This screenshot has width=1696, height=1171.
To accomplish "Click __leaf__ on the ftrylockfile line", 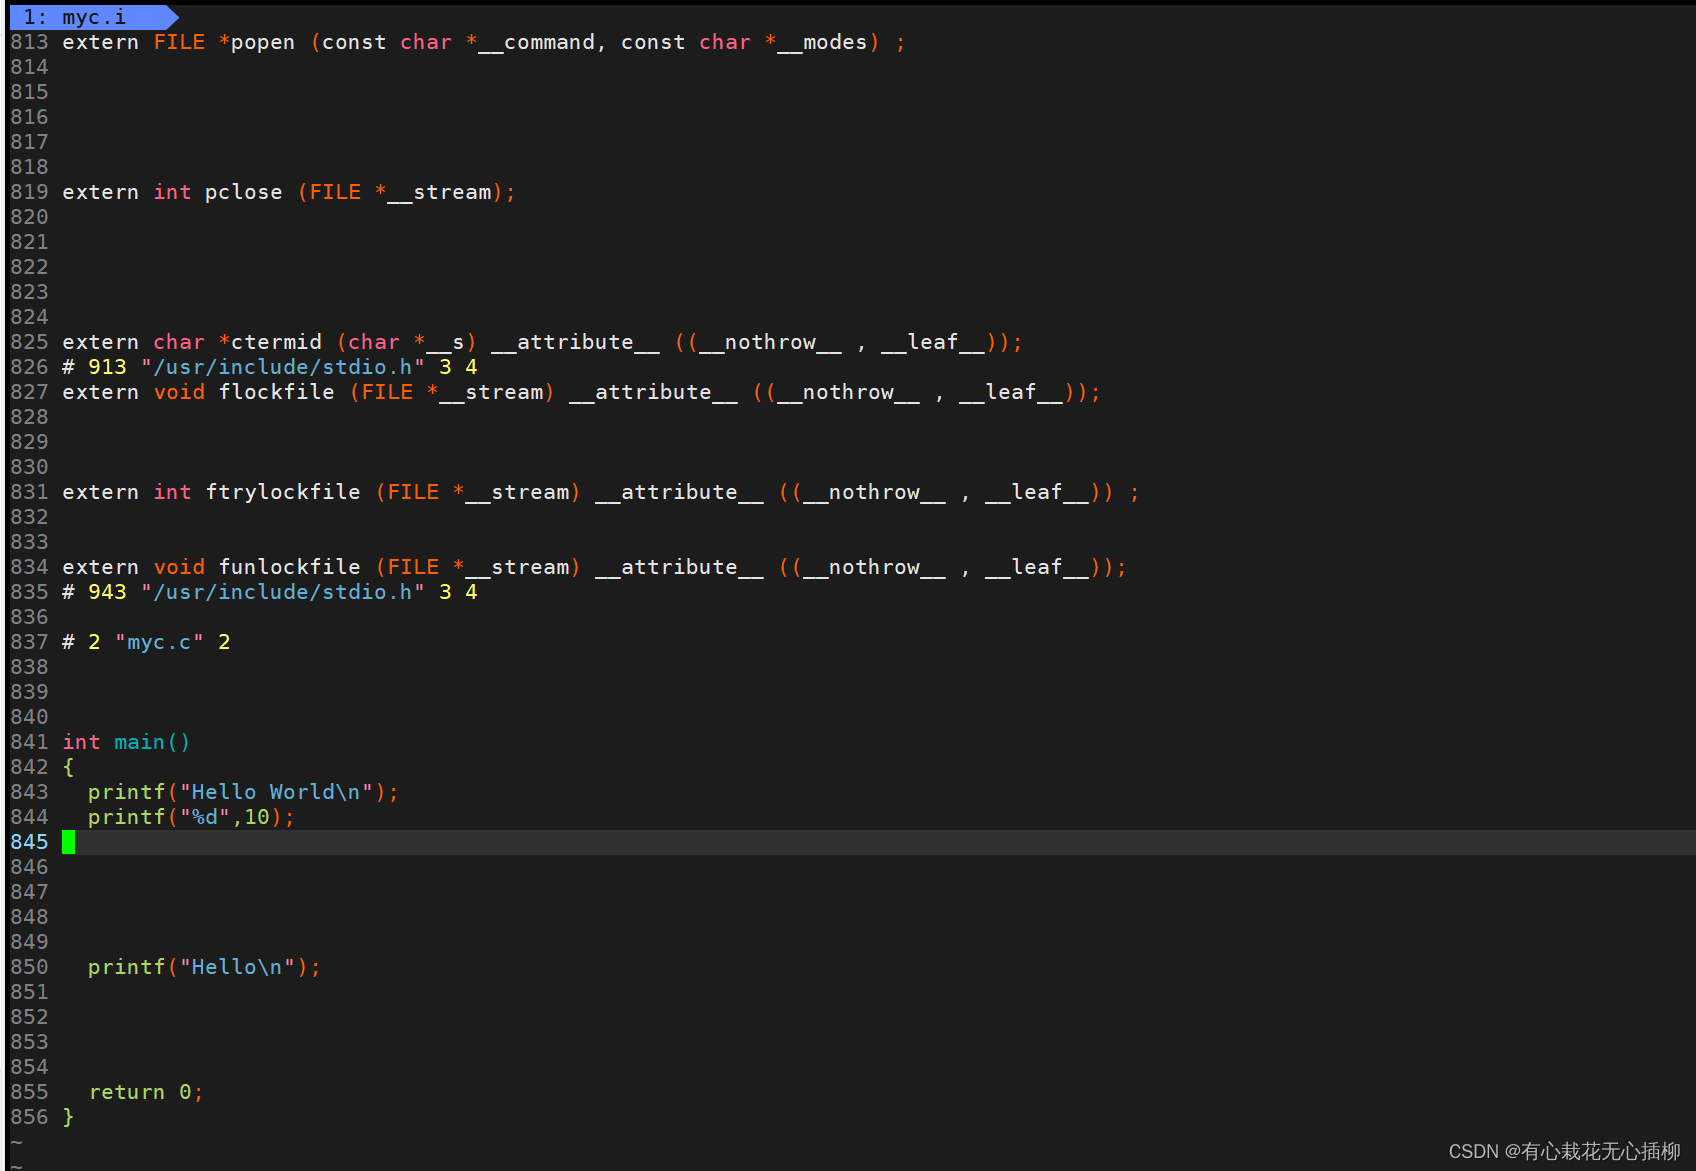I will click(1036, 492).
